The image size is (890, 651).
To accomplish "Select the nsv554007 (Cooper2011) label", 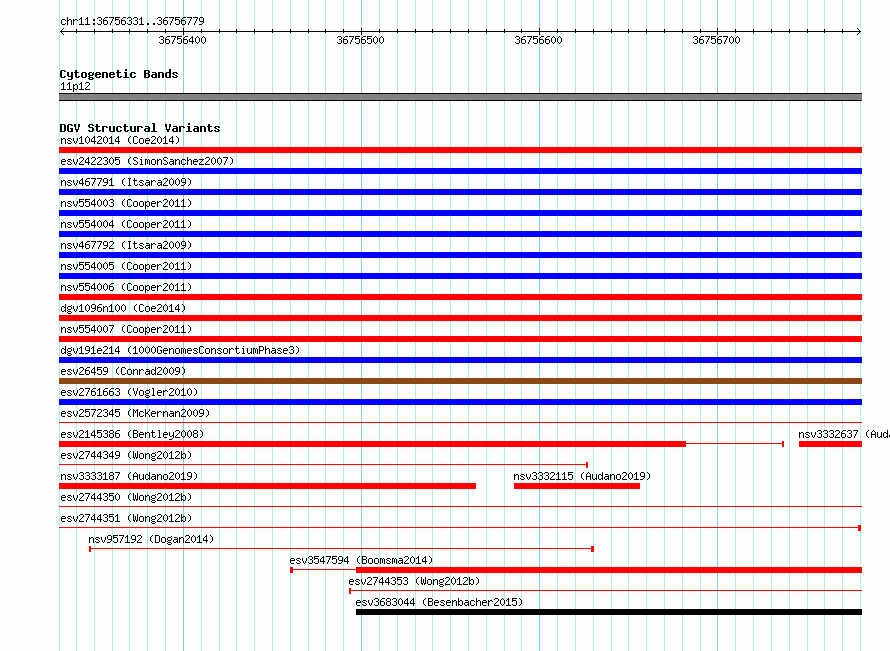I will point(126,329).
